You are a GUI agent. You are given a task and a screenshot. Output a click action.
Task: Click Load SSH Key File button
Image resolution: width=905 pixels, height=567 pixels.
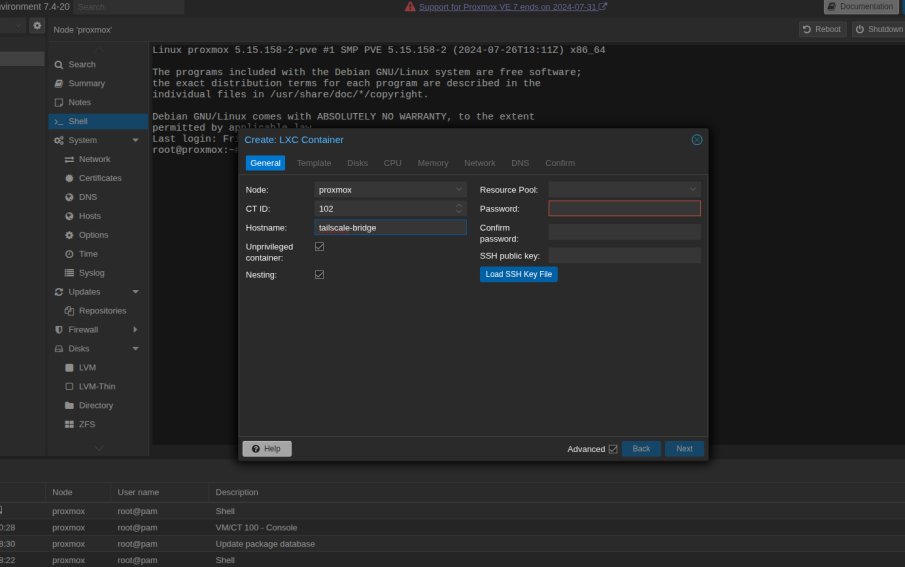pos(518,274)
